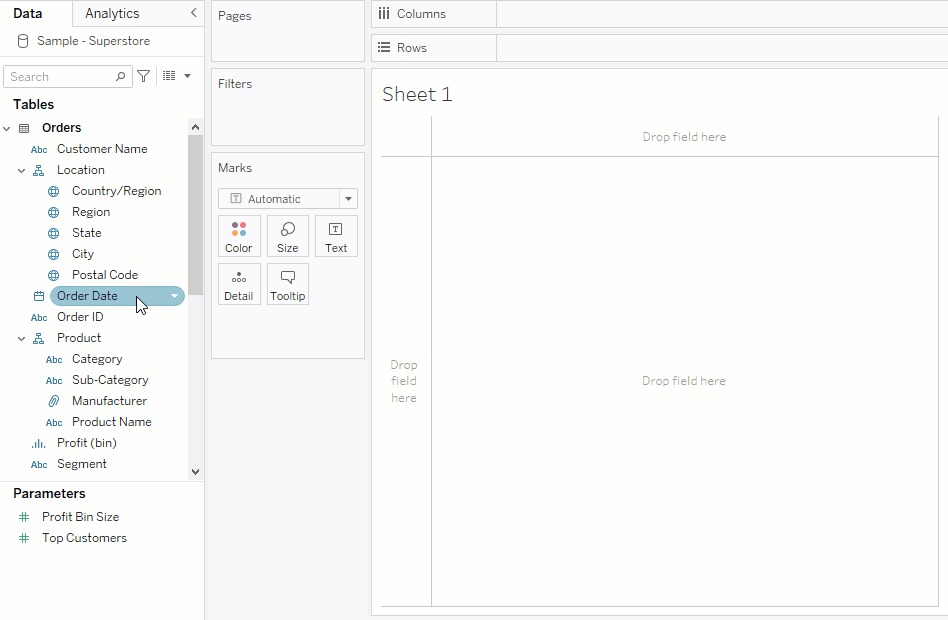Click the View Data grid icon
The image size is (948, 620).
[168, 76]
